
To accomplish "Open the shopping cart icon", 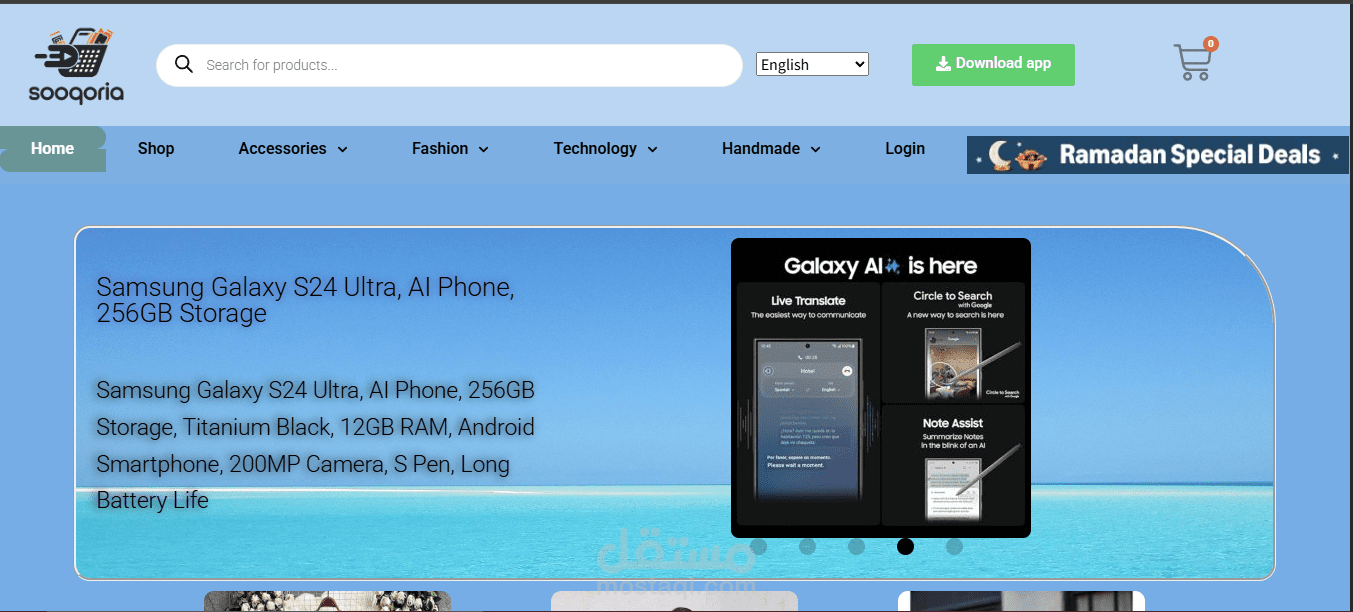I will [x=1192, y=63].
